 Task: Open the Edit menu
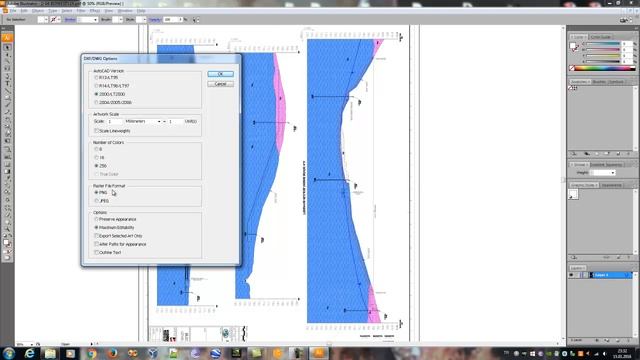(x=24, y=11)
